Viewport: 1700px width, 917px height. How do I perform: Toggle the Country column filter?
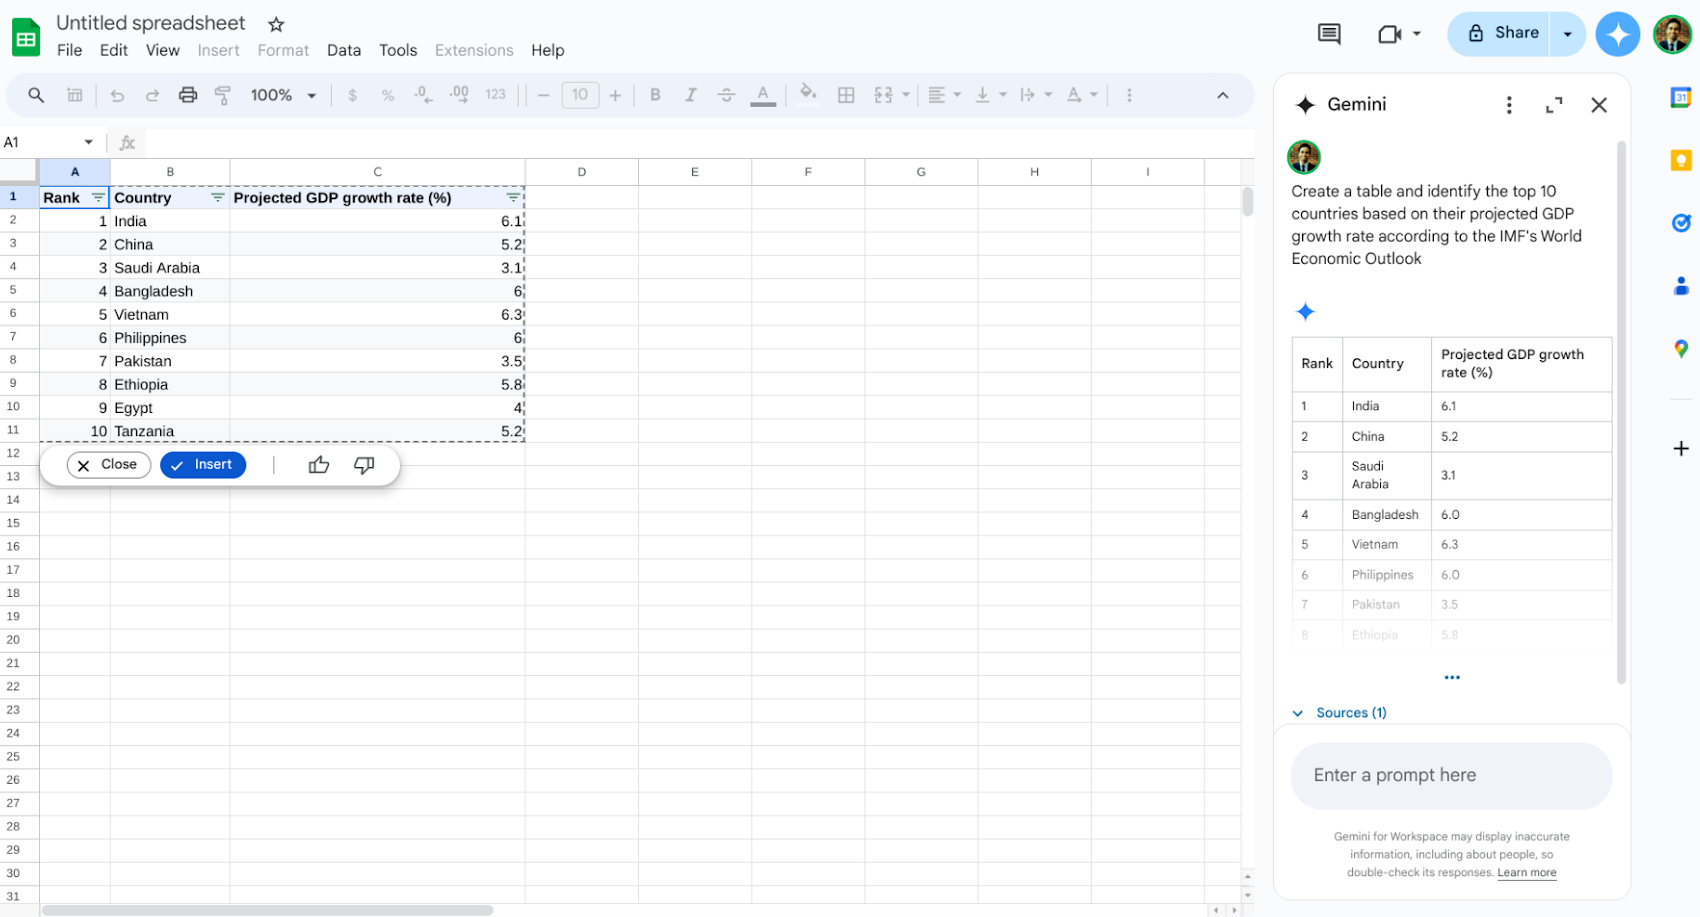point(217,198)
